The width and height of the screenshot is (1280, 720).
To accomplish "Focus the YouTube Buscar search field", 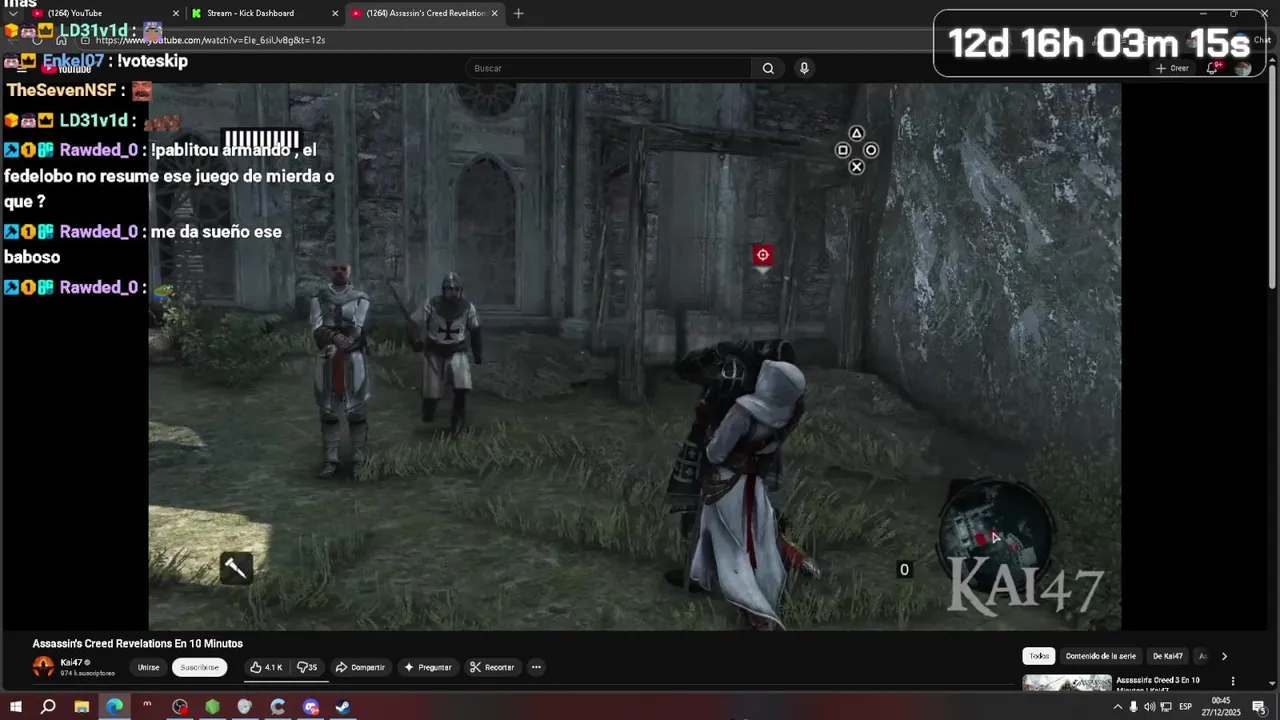I will pos(608,68).
